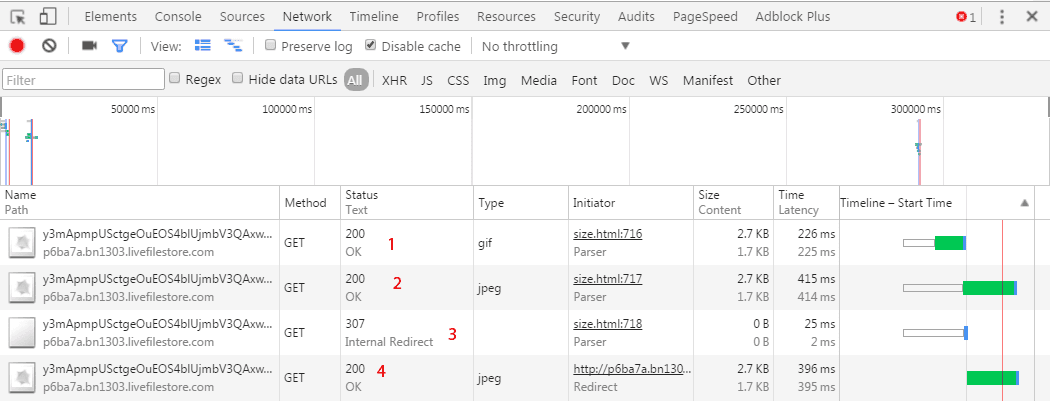Switch to large request rows view
The width and height of the screenshot is (1050, 401).
click(203, 46)
